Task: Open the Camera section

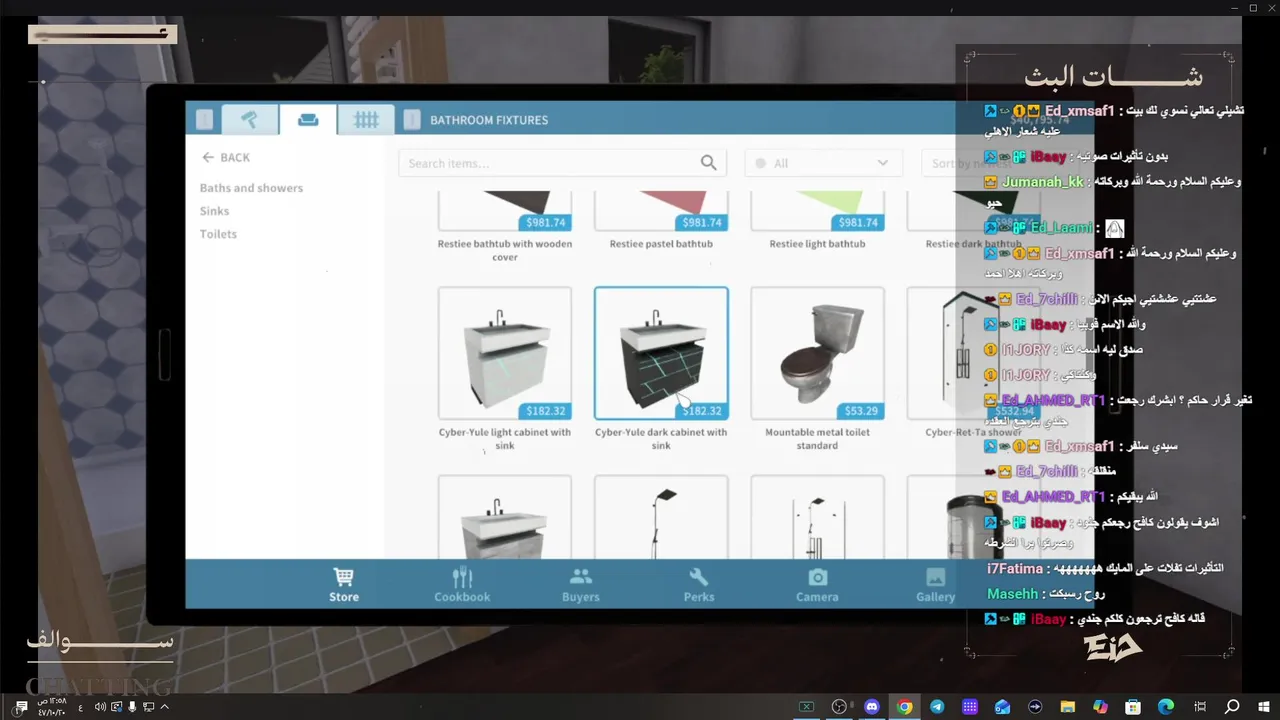Action: pyautogui.click(x=817, y=584)
